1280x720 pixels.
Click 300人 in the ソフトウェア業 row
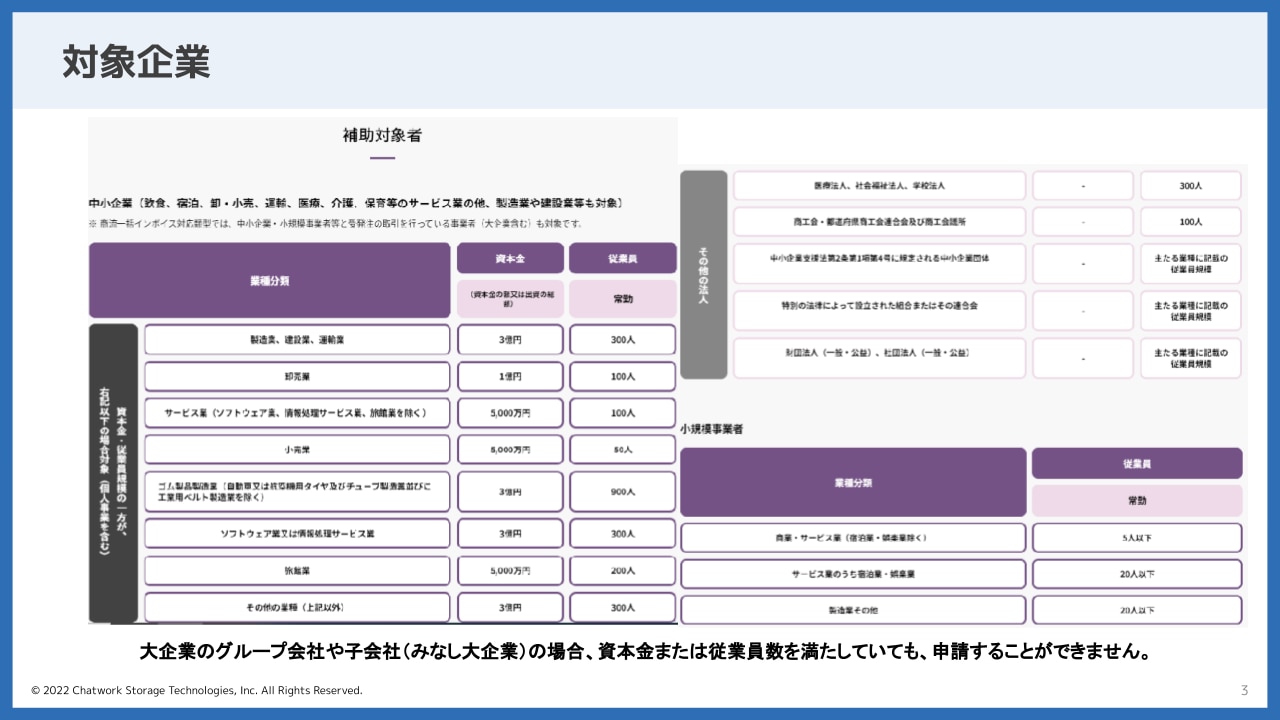tap(623, 534)
